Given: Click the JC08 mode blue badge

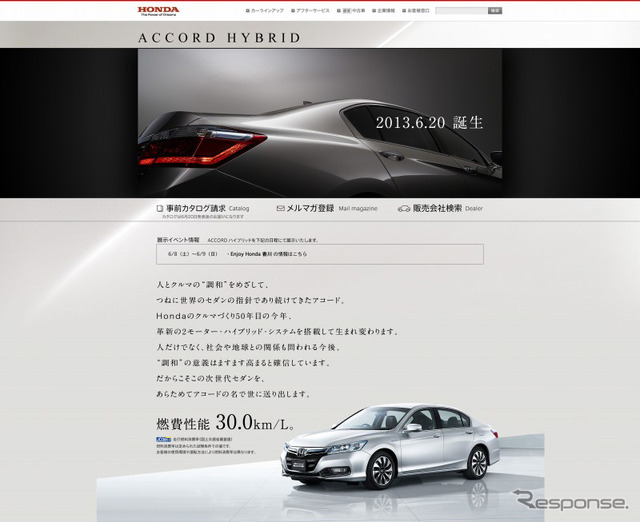Looking at the screenshot, I should tap(163, 440).
